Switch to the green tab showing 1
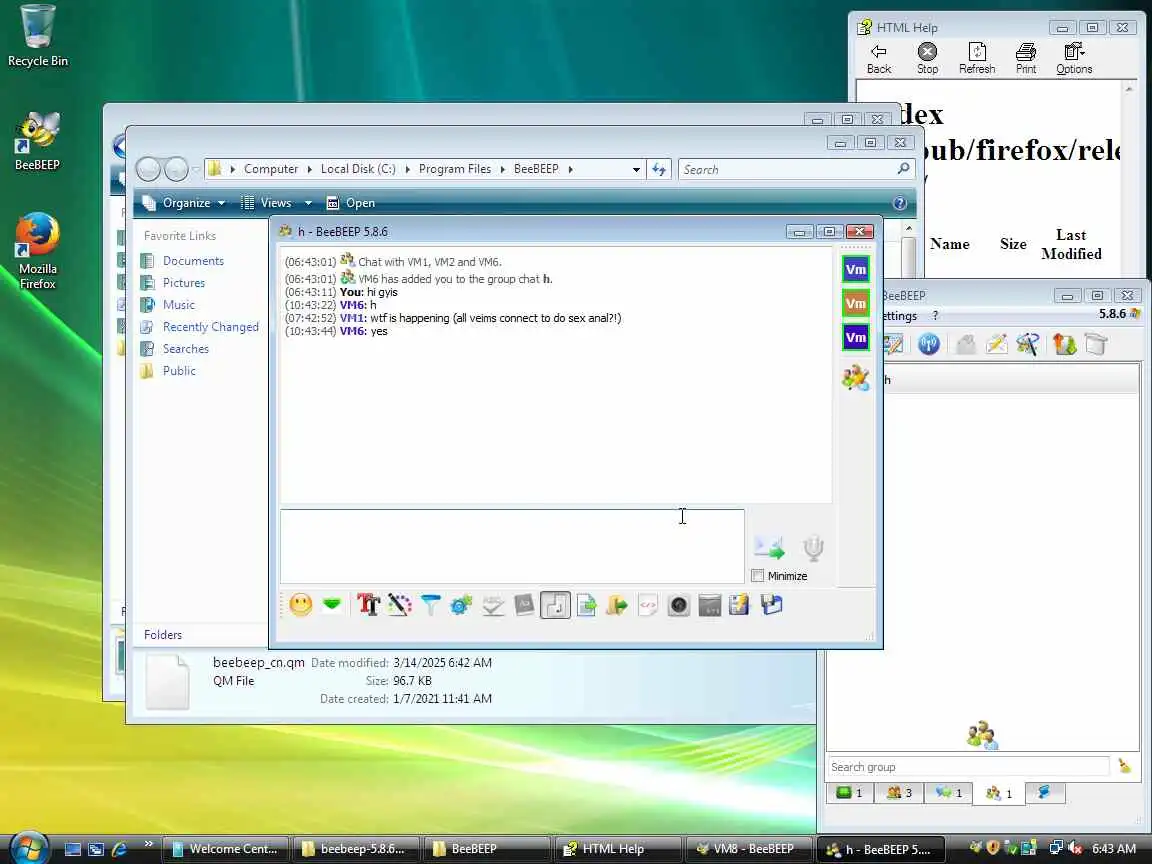Image resolution: width=1152 pixels, height=864 pixels. (x=849, y=793)
